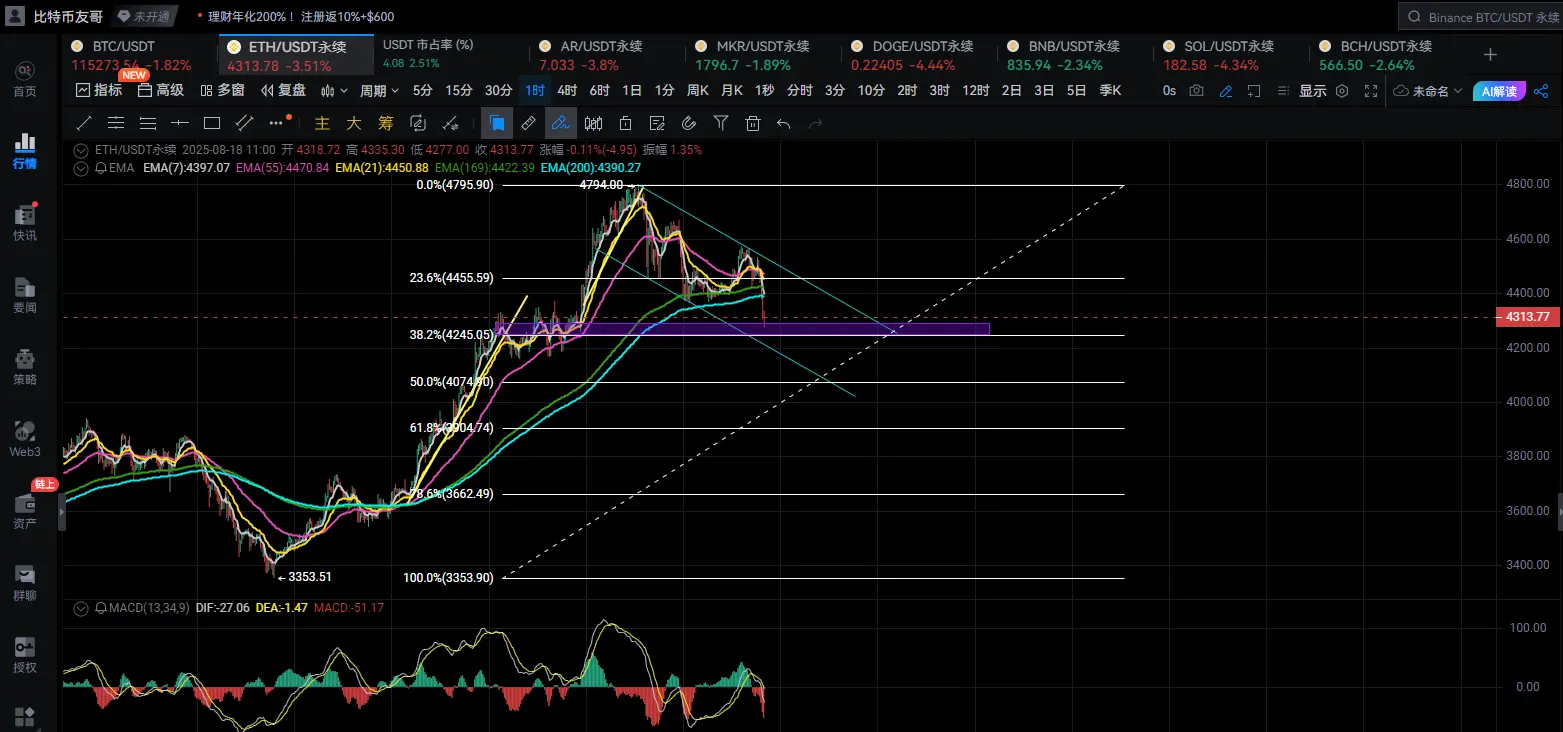Open 群聊 group chat in sidebar
1563x732 pixels.
tap(24, 583)
